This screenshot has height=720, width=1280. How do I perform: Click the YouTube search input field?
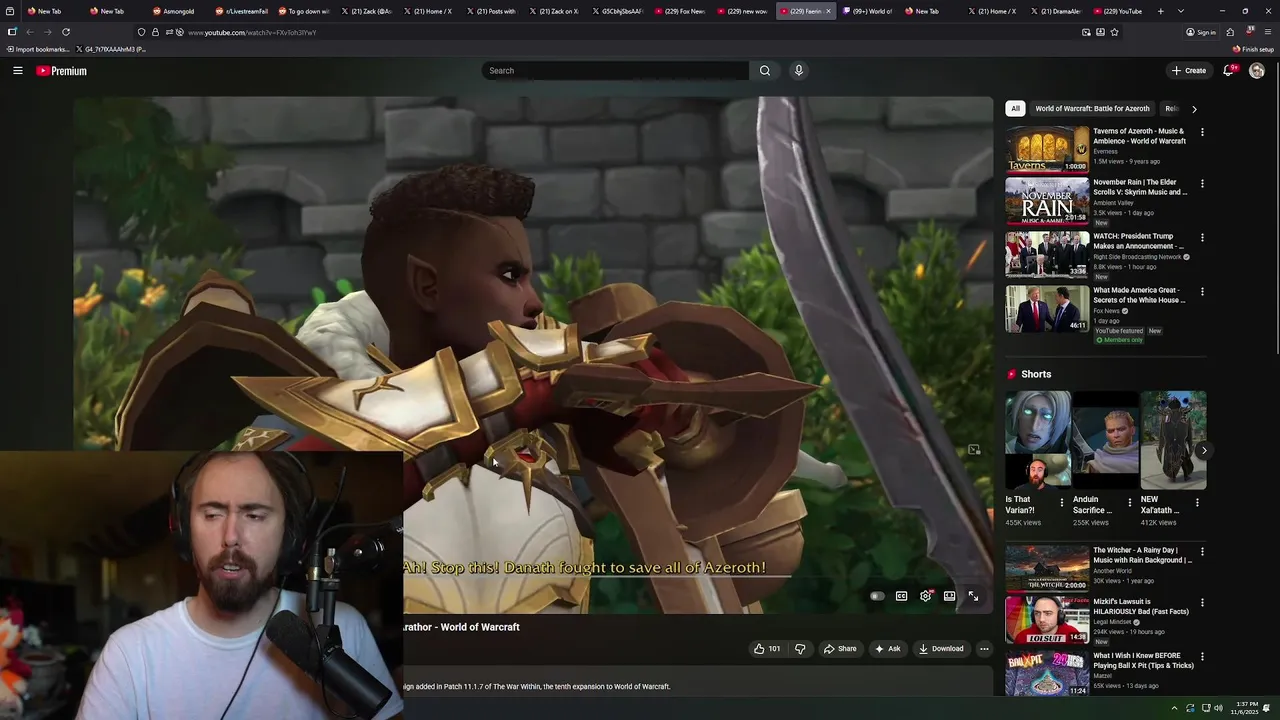615,71
